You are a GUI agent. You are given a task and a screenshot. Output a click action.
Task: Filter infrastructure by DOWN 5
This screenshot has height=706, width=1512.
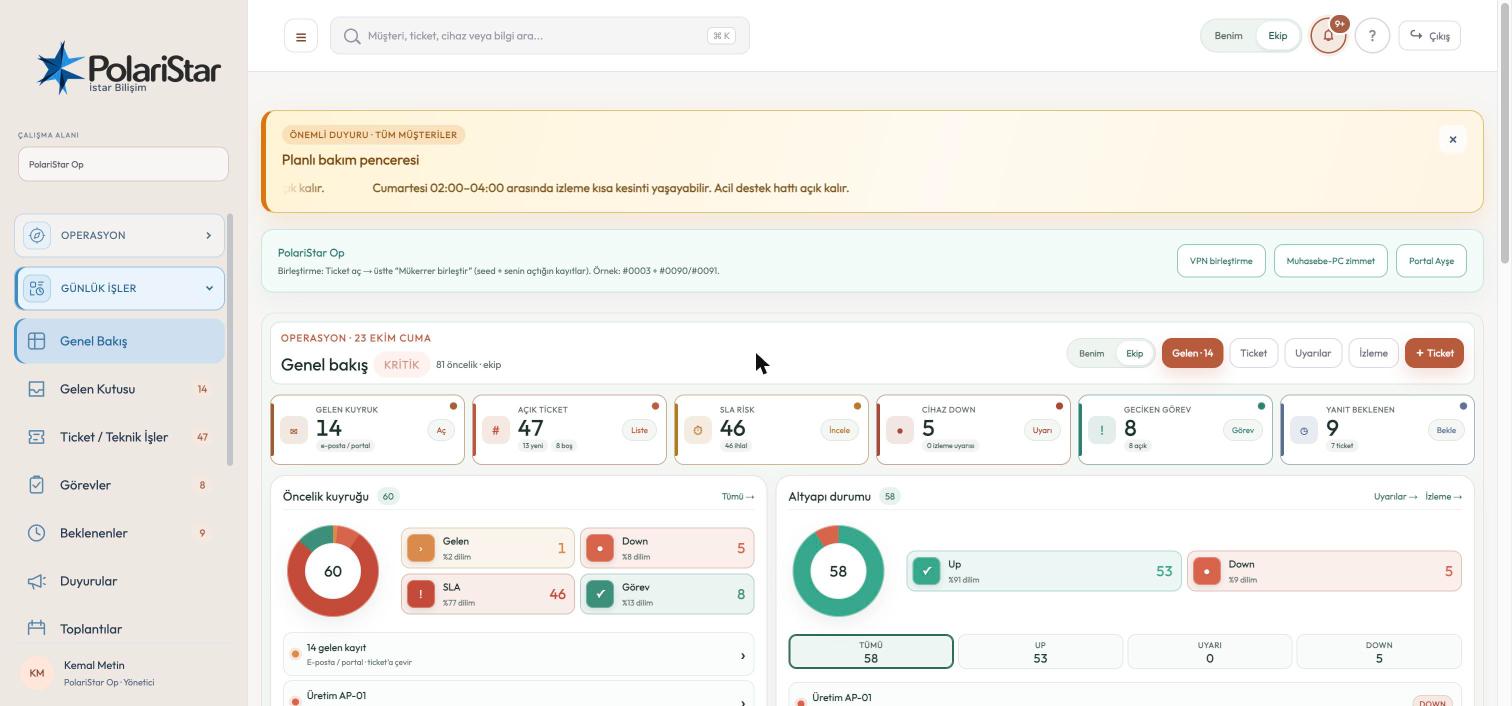coord(1379,652)
